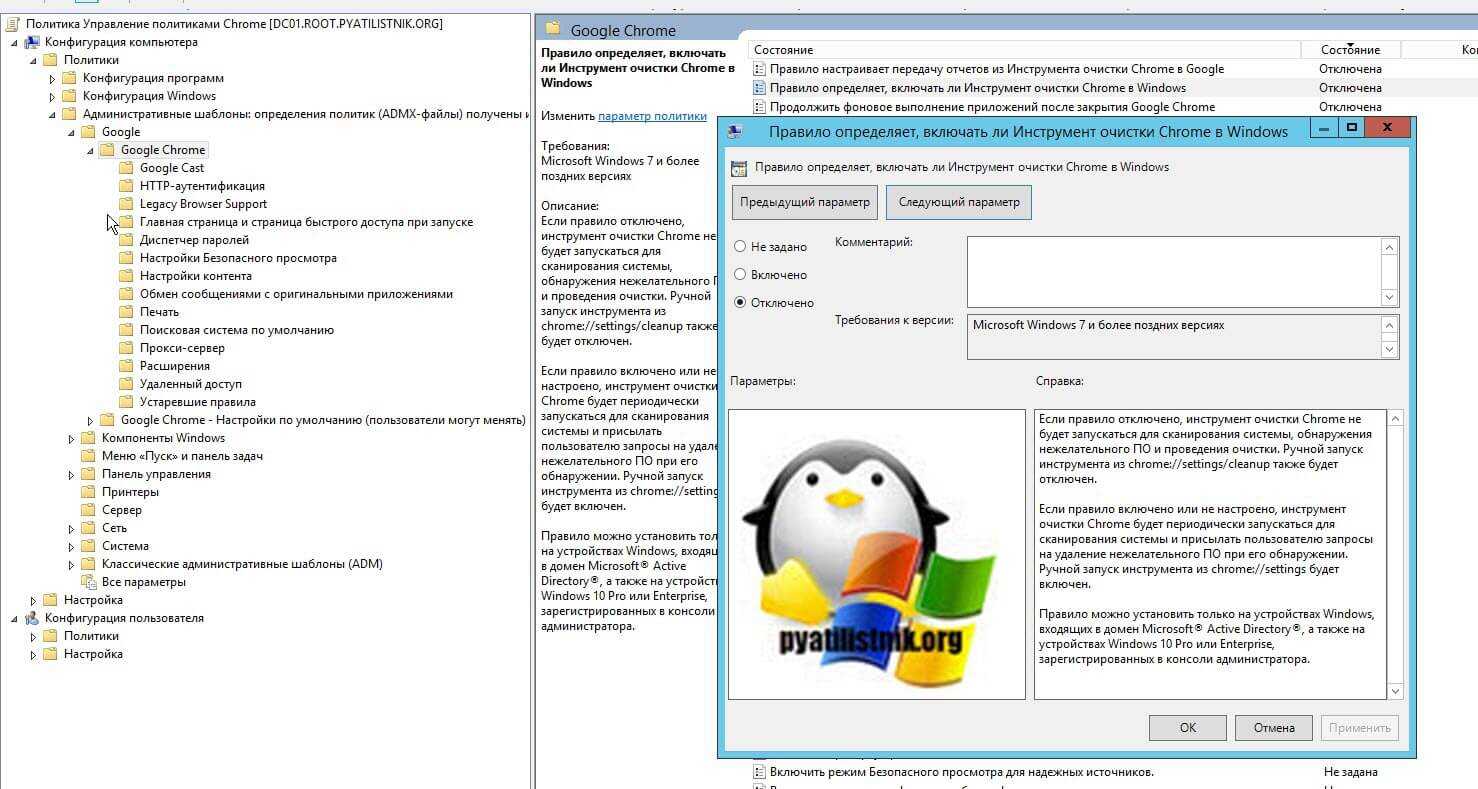This screenshot has width=1478, height=789.
Task: Expand 'Google Chrome - Настройки по умолчанию' node
Action: point(90,420)
